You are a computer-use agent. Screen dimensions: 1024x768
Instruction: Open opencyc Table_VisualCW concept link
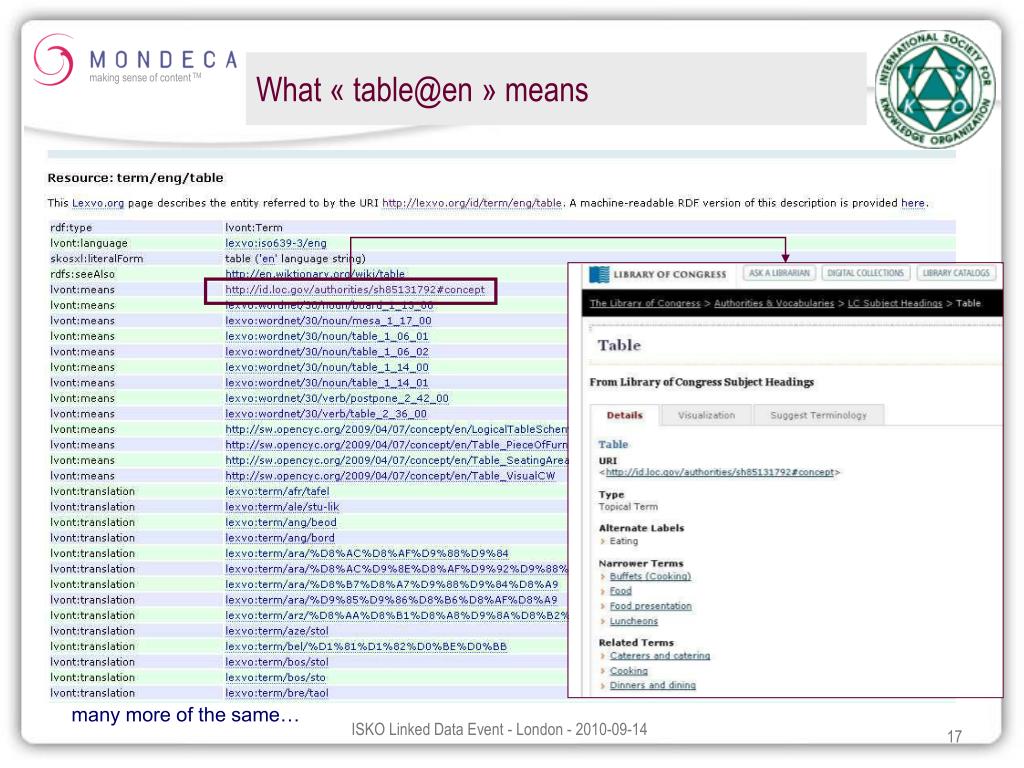390,476
